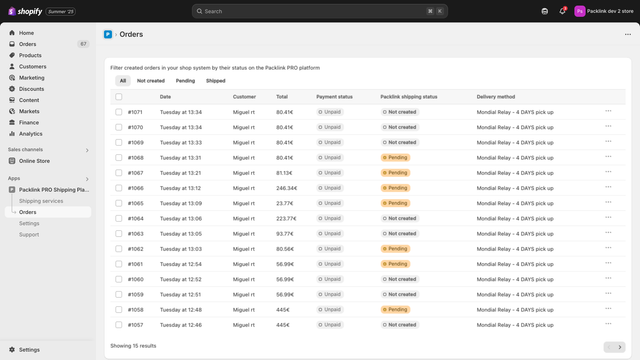Click the Home icon in sidebar

coord(12,33)
